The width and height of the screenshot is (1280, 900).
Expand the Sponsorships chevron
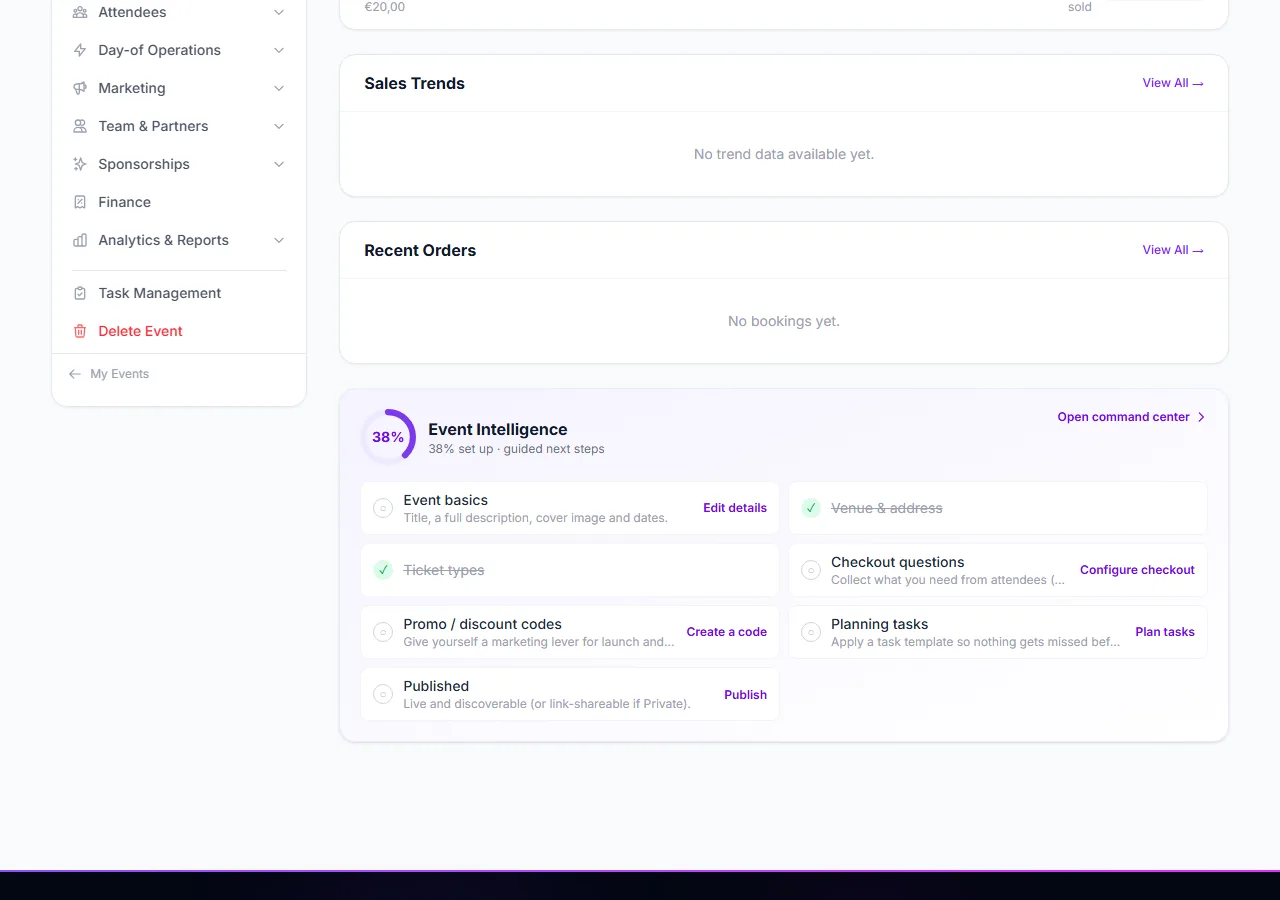point(279,164)
